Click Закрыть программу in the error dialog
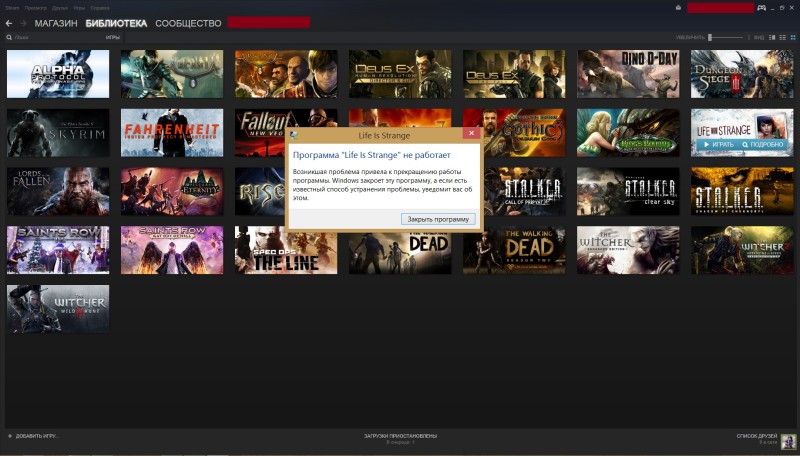 [438, 219]
